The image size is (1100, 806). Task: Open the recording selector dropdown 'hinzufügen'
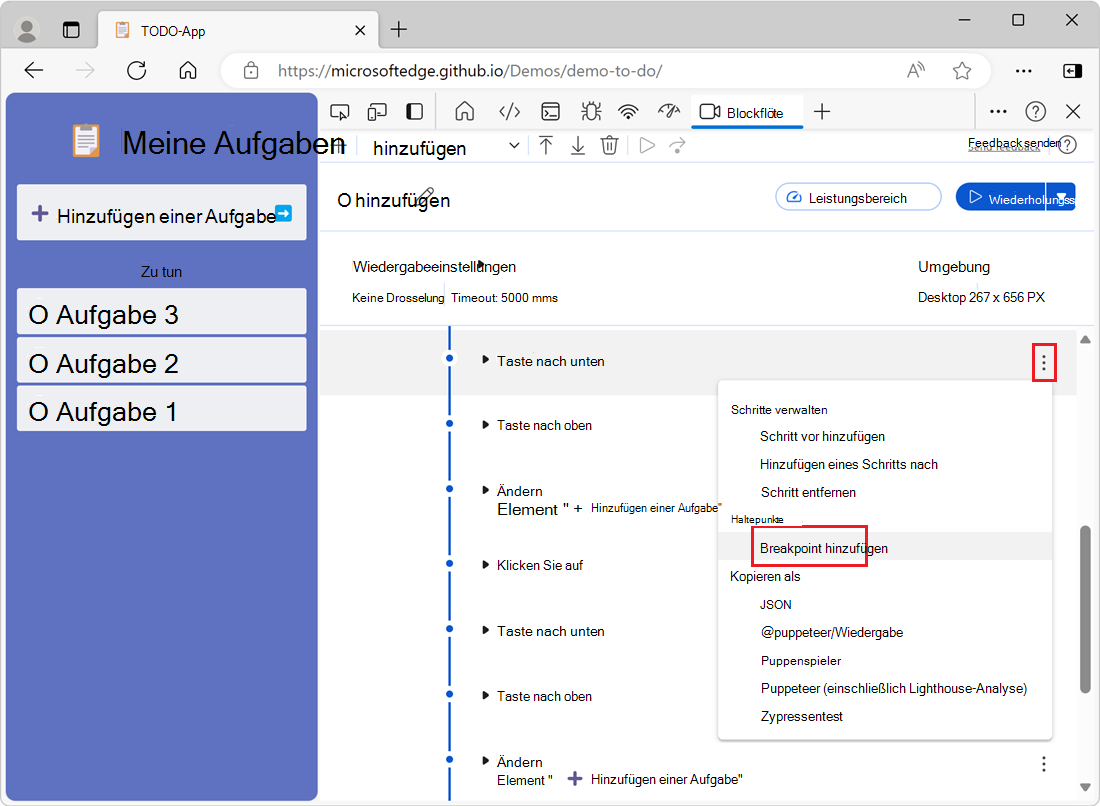[446, 148]
